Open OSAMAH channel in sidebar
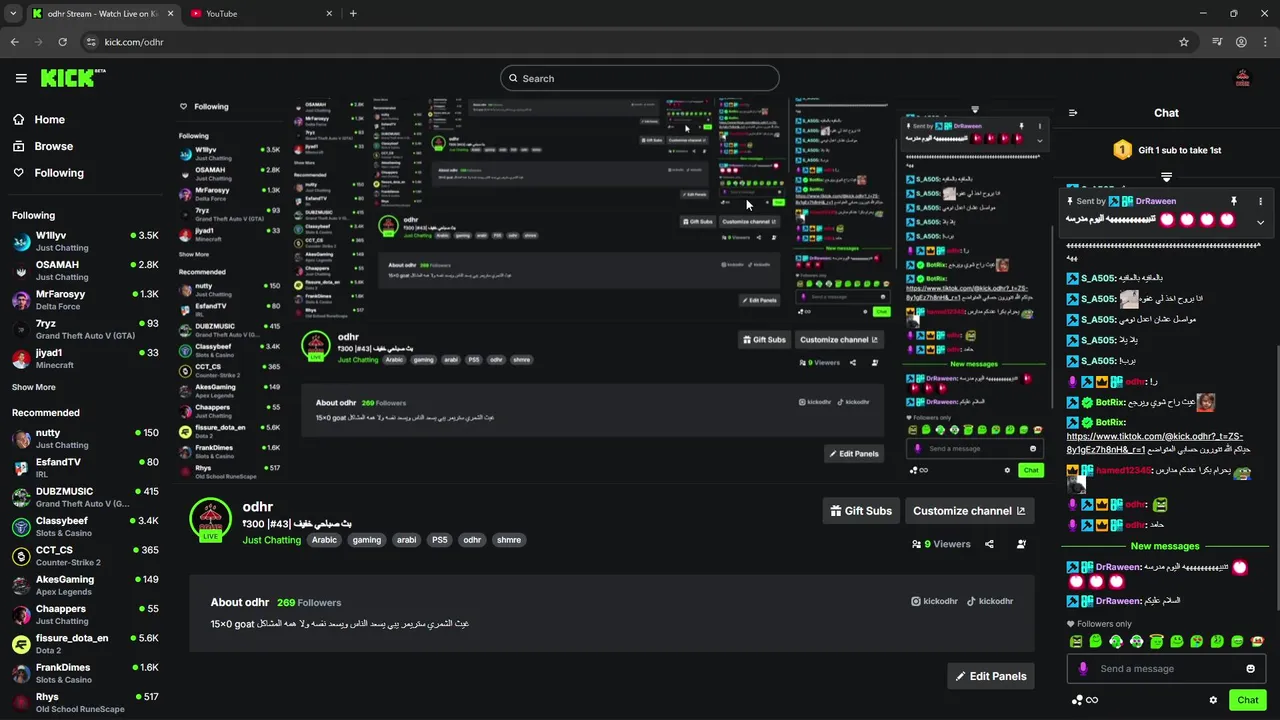 85,270
